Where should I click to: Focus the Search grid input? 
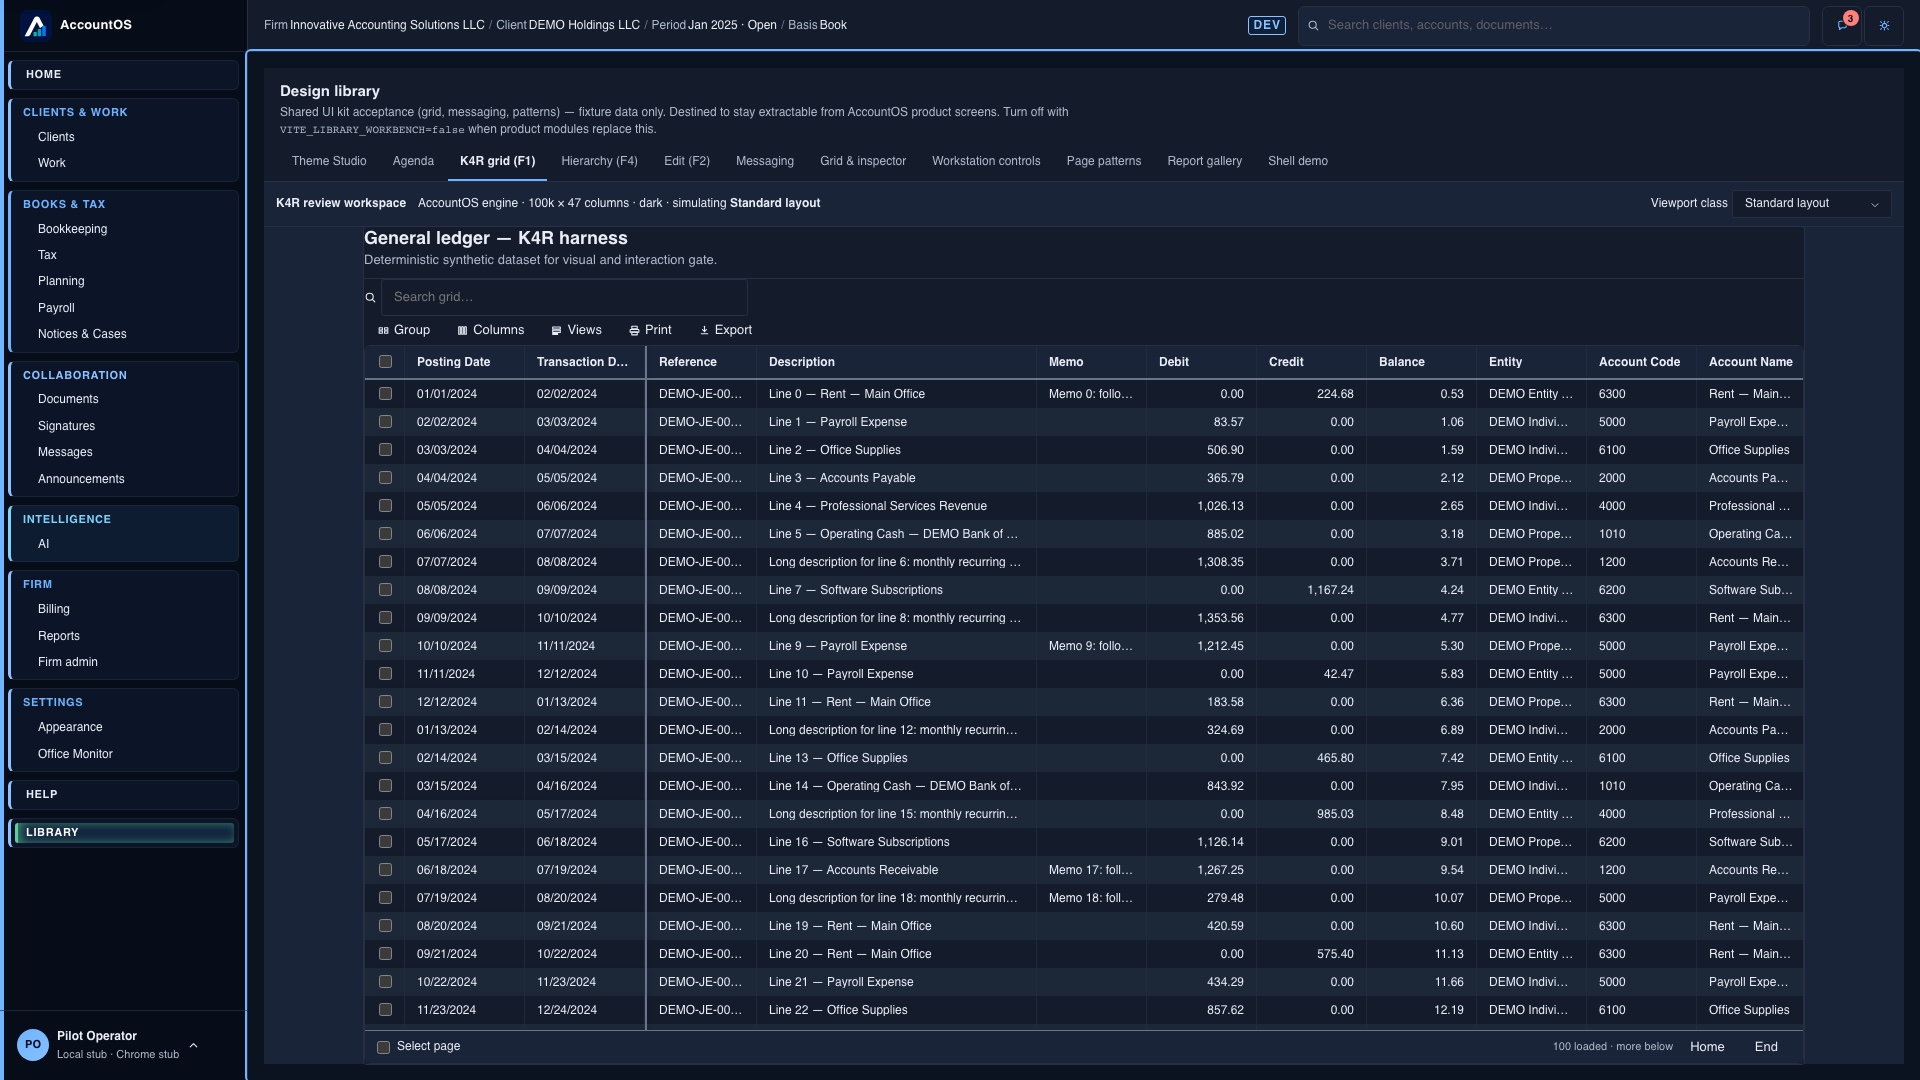[x=564, y=297]
